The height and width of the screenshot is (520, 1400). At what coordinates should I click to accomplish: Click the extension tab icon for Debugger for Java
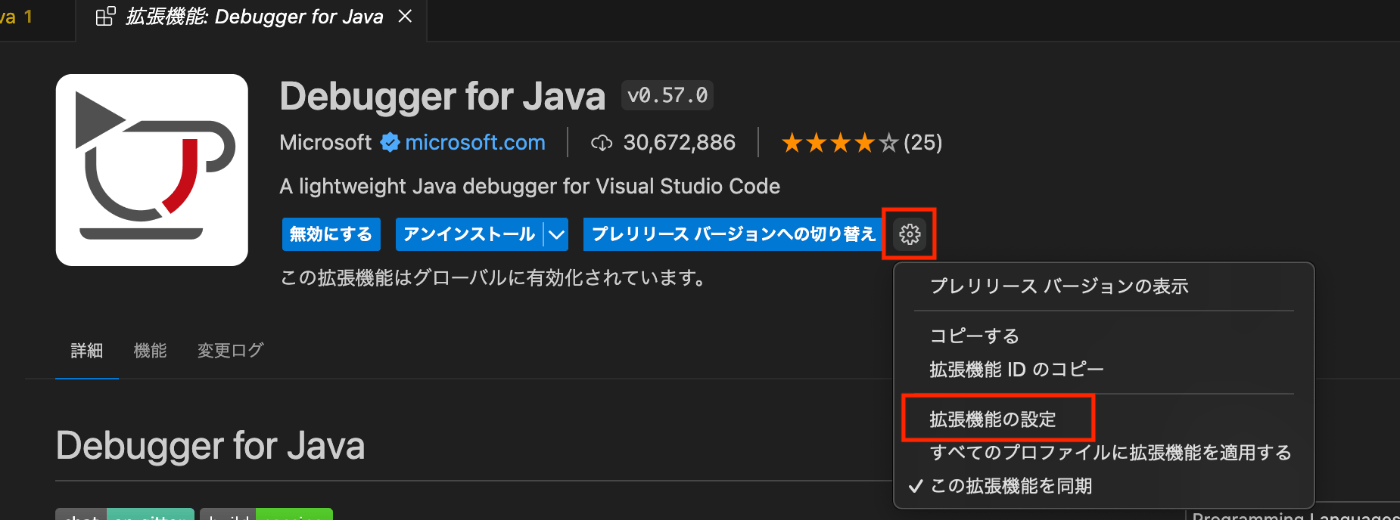[x=105, y=18]
